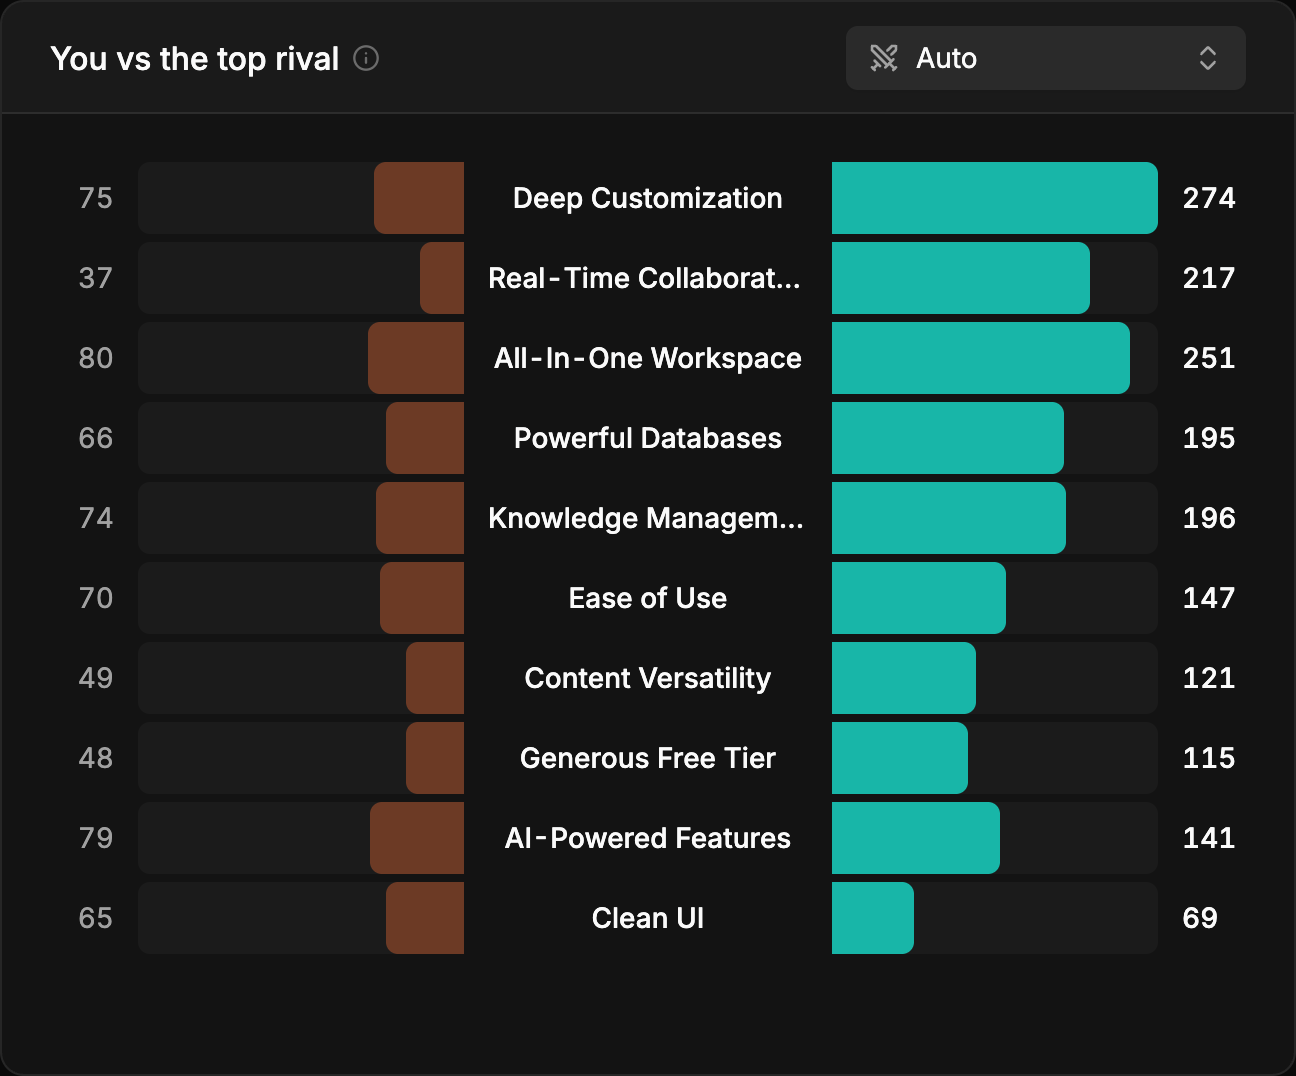This screenshot has height=1076, width=1296.
Task: Click the teal bar for All-In-One Workspace
Action: click(x=981, y=358)
